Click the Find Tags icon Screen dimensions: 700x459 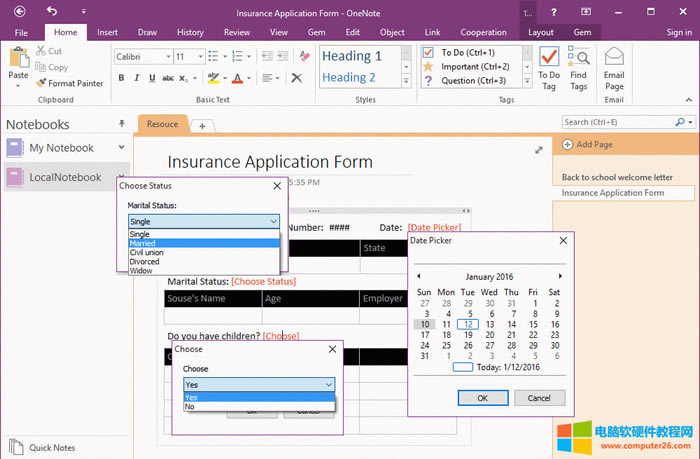pyautogui.click(x=579, y=65)
